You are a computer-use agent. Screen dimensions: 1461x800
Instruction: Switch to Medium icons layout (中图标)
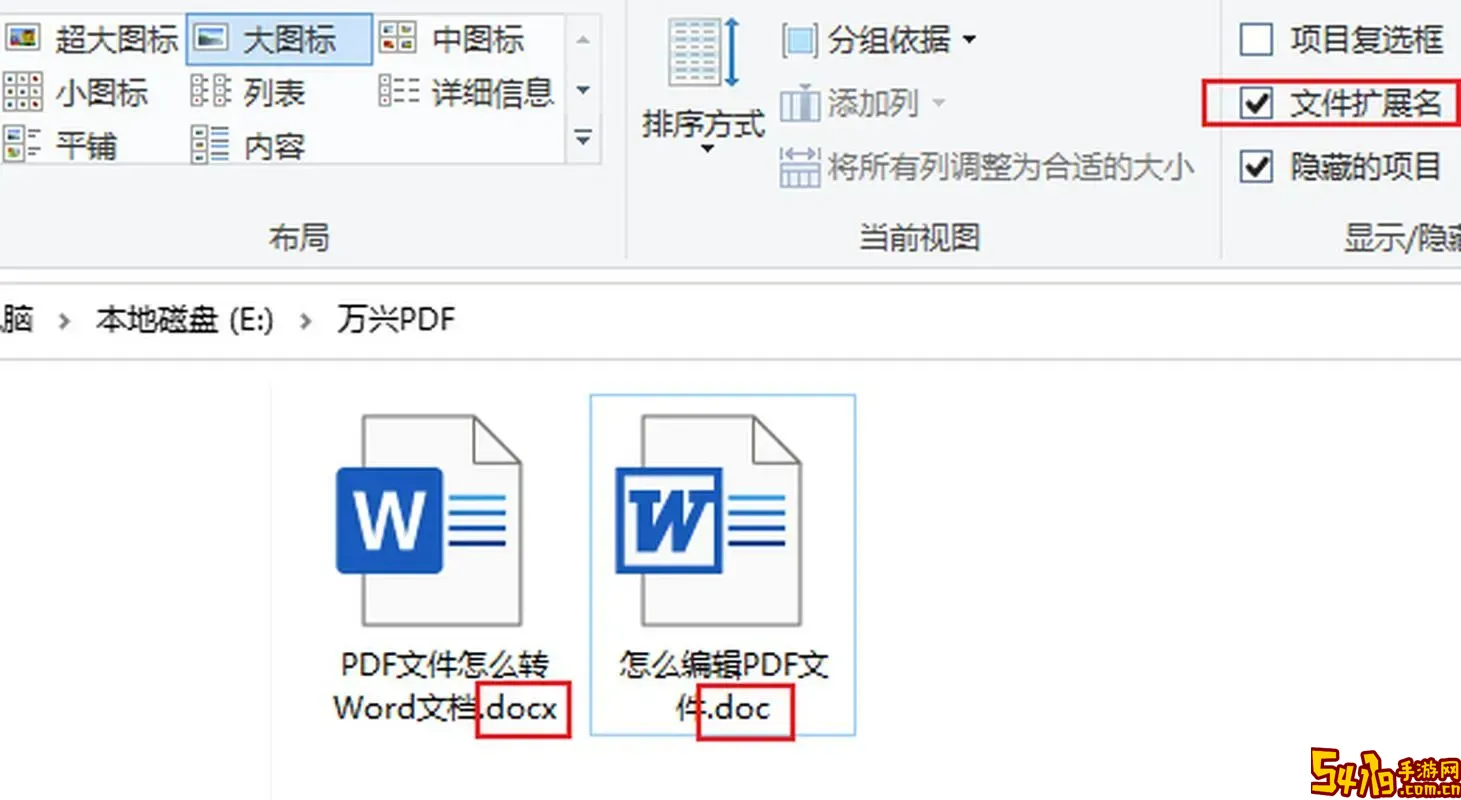452,39
